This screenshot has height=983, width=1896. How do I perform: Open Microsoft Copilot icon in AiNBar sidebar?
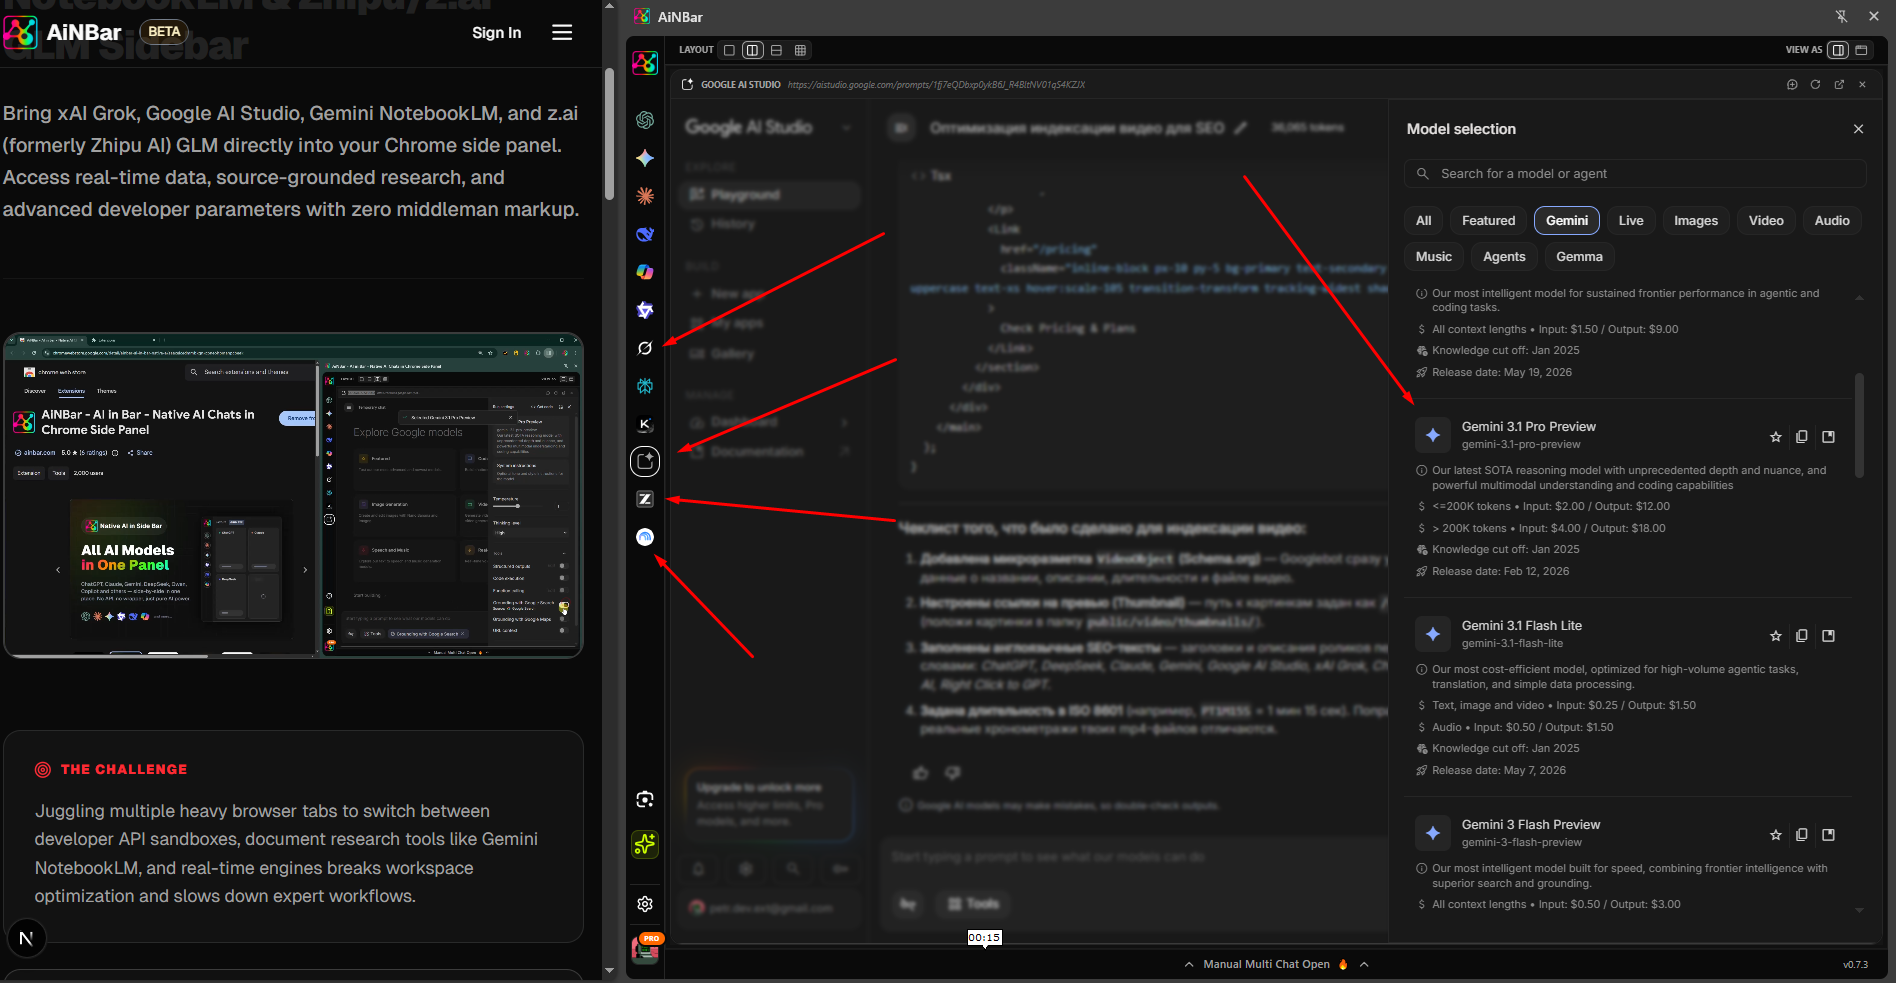click(x=645, y=272)
